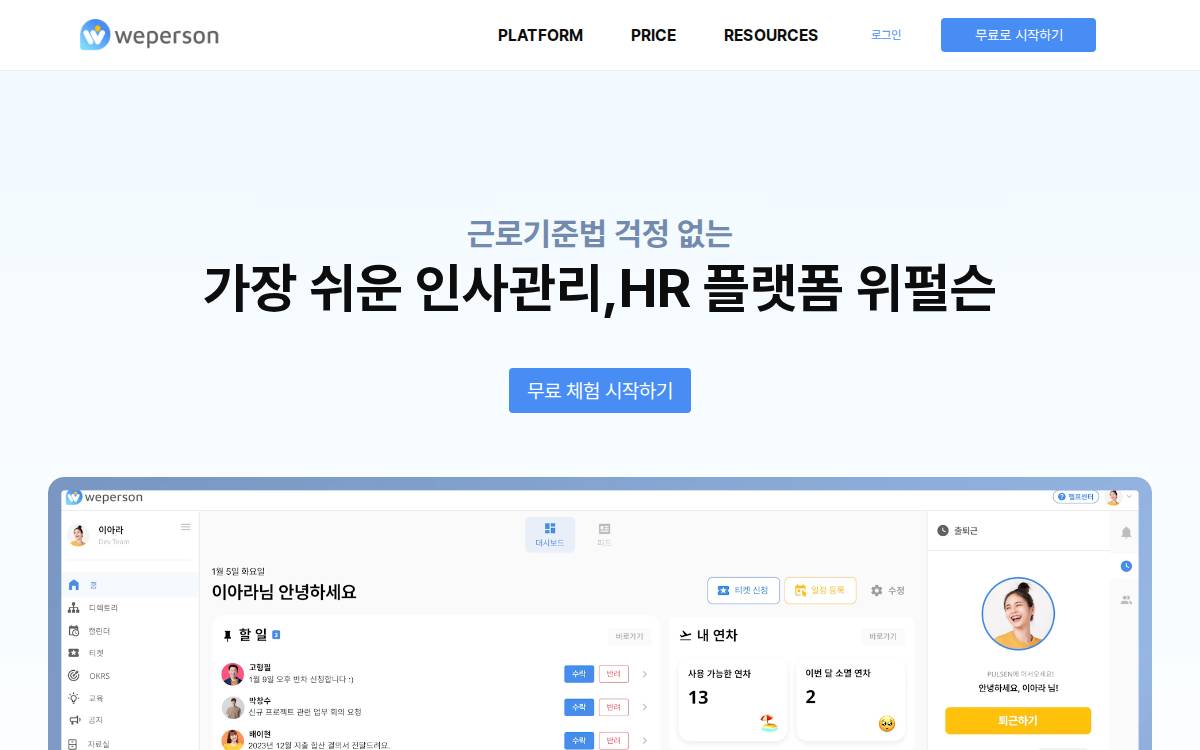Click the clock icon beside 출퇴근
Viewport: 1200px width, 750px height.
(942, 530)
